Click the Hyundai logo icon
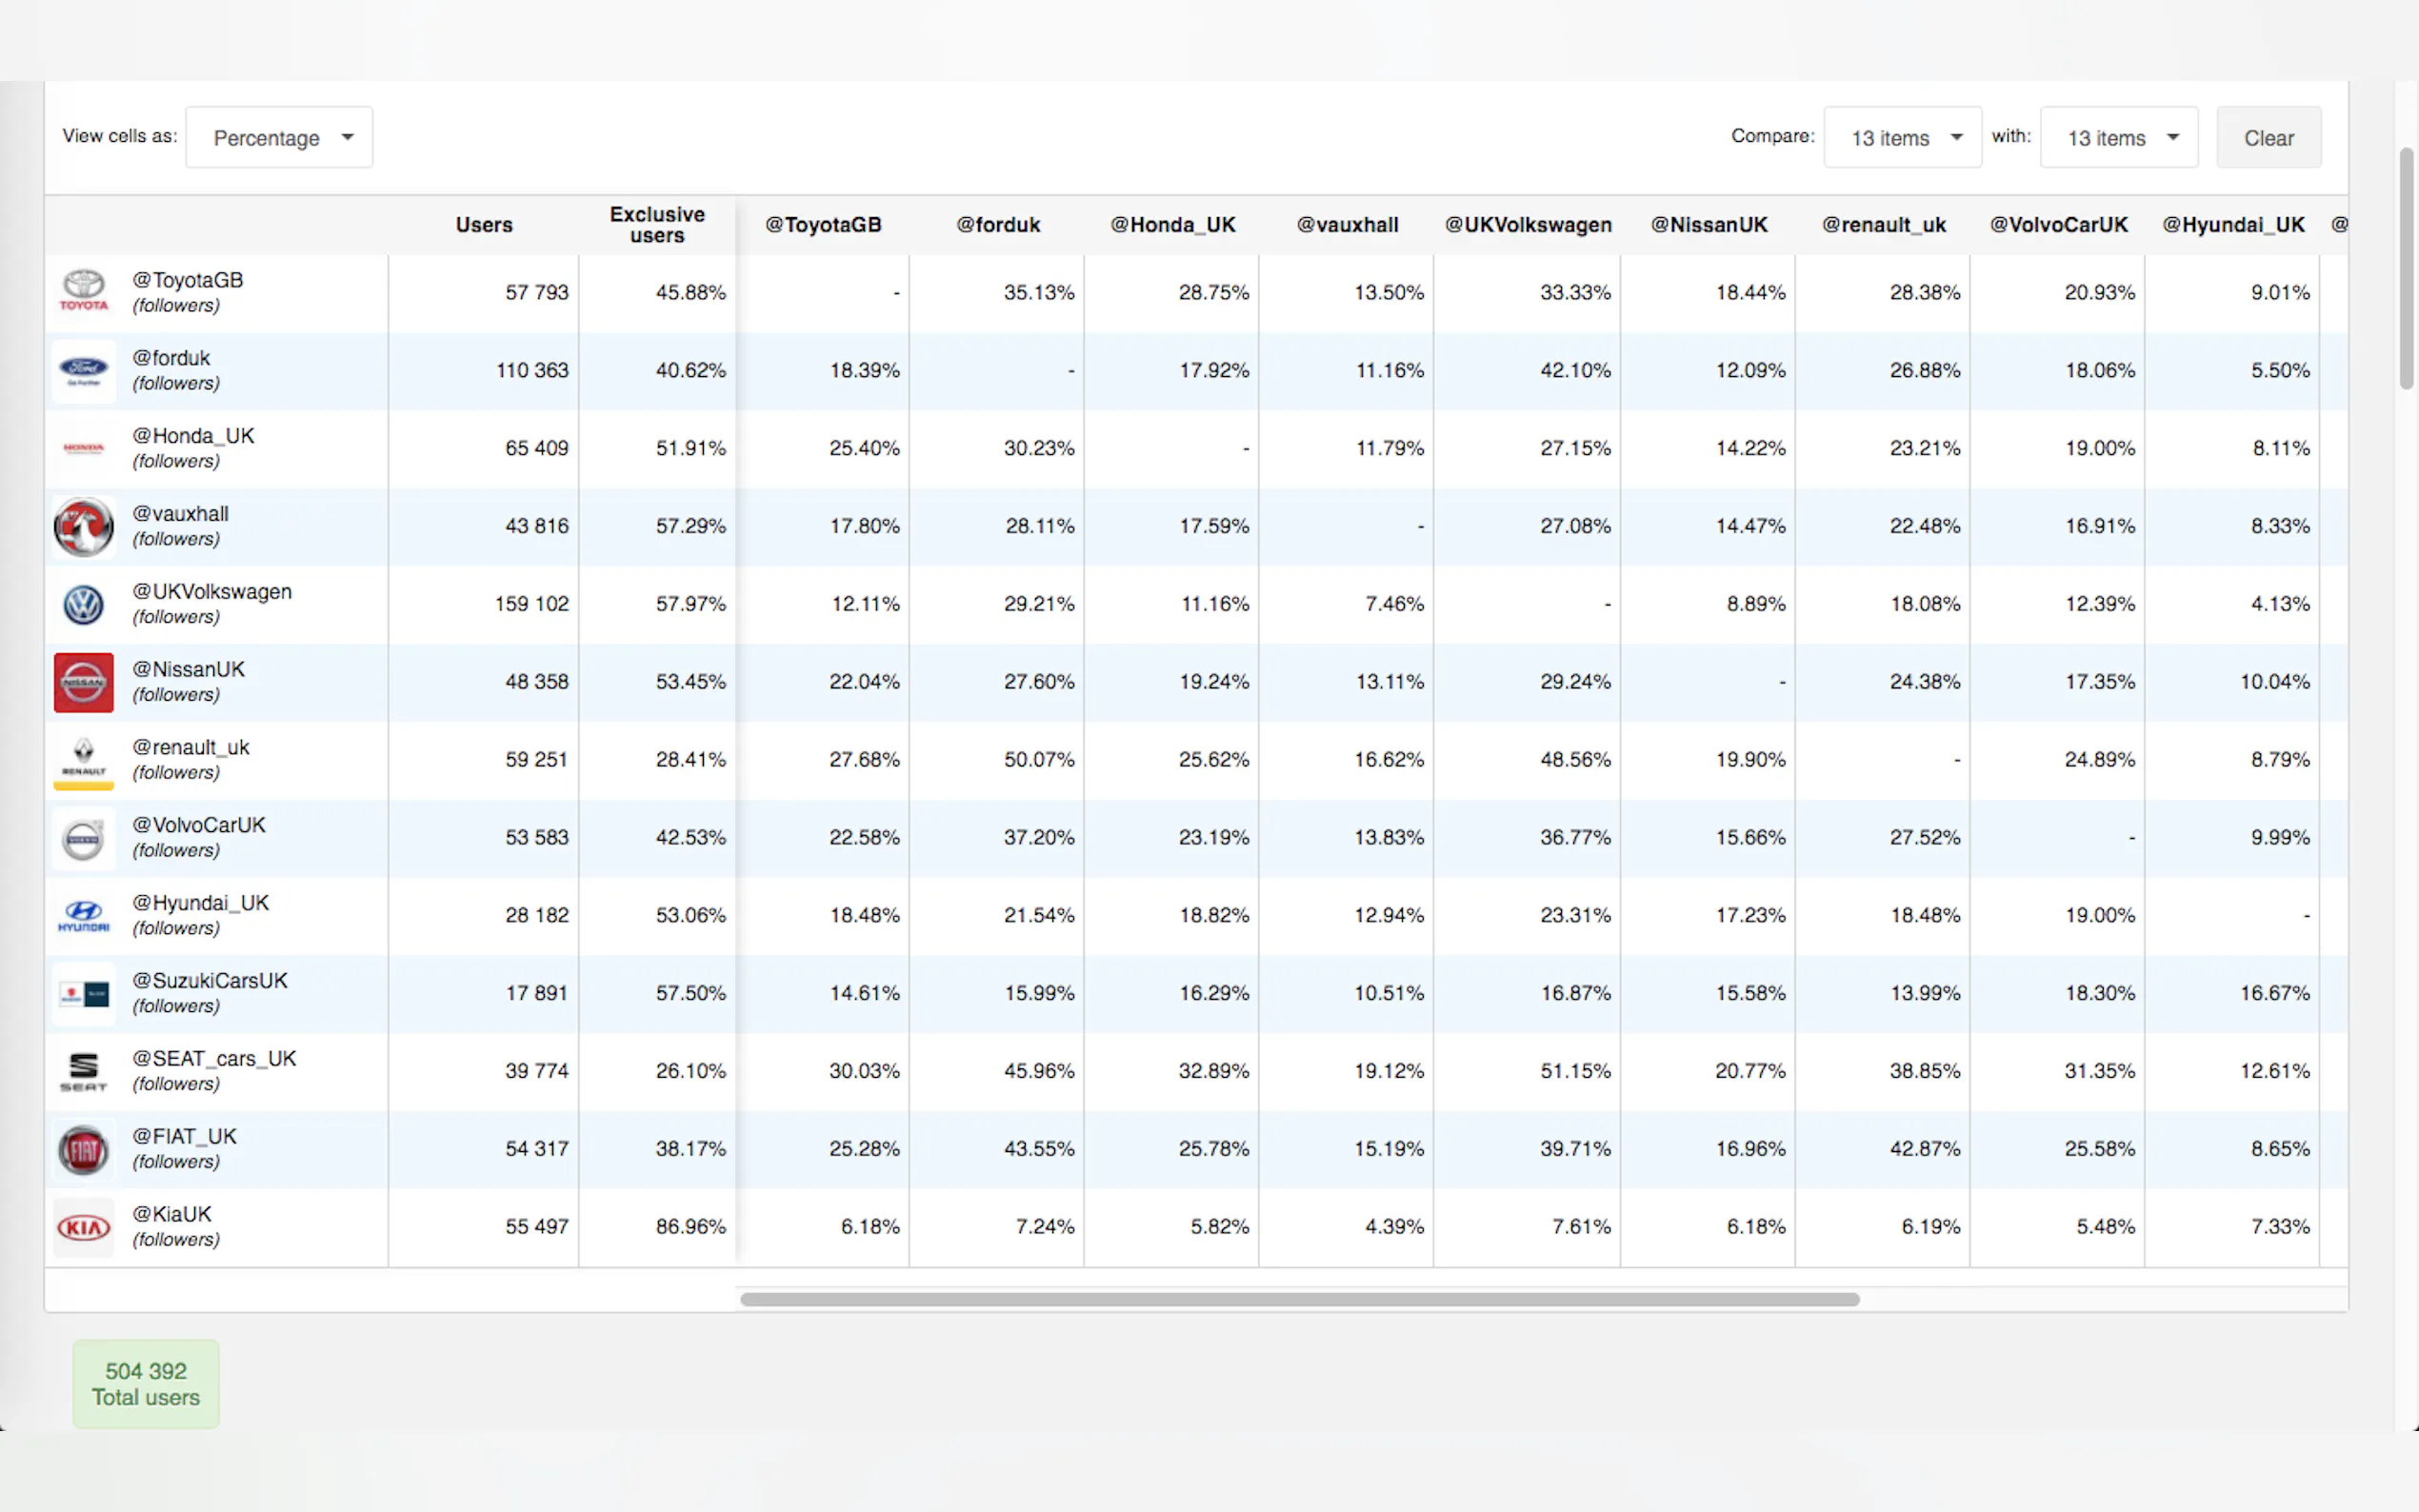 pyautogui.click(x=83, y=915)
